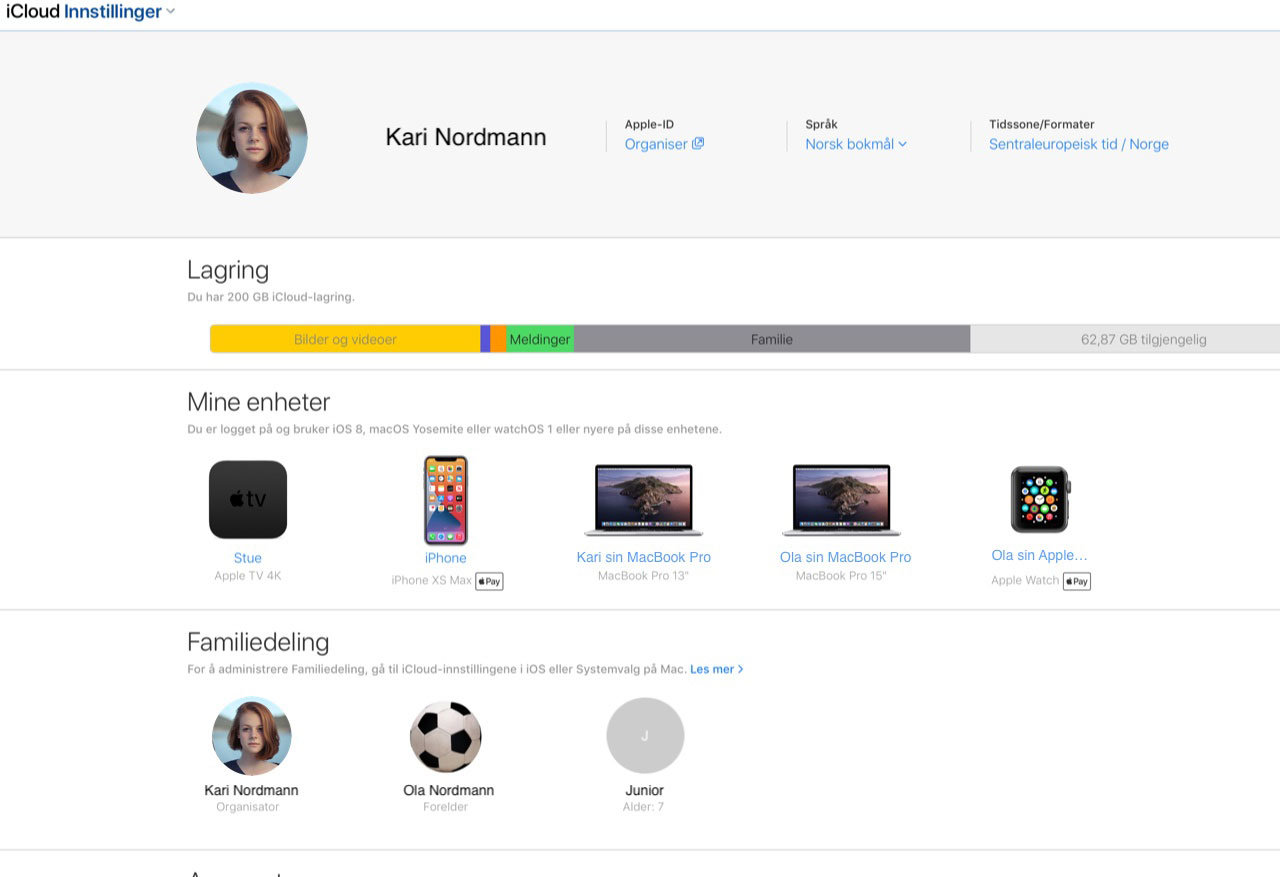
Task: Click Ola Nordmann's soccer ball avatar
Action: point(446,736)
